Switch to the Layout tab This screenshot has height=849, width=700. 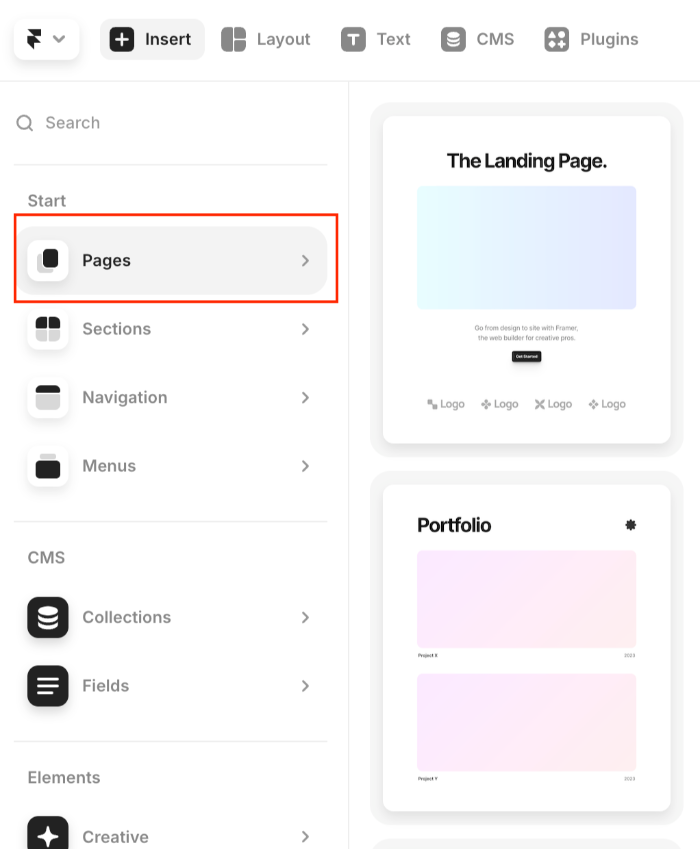(265, 39)
